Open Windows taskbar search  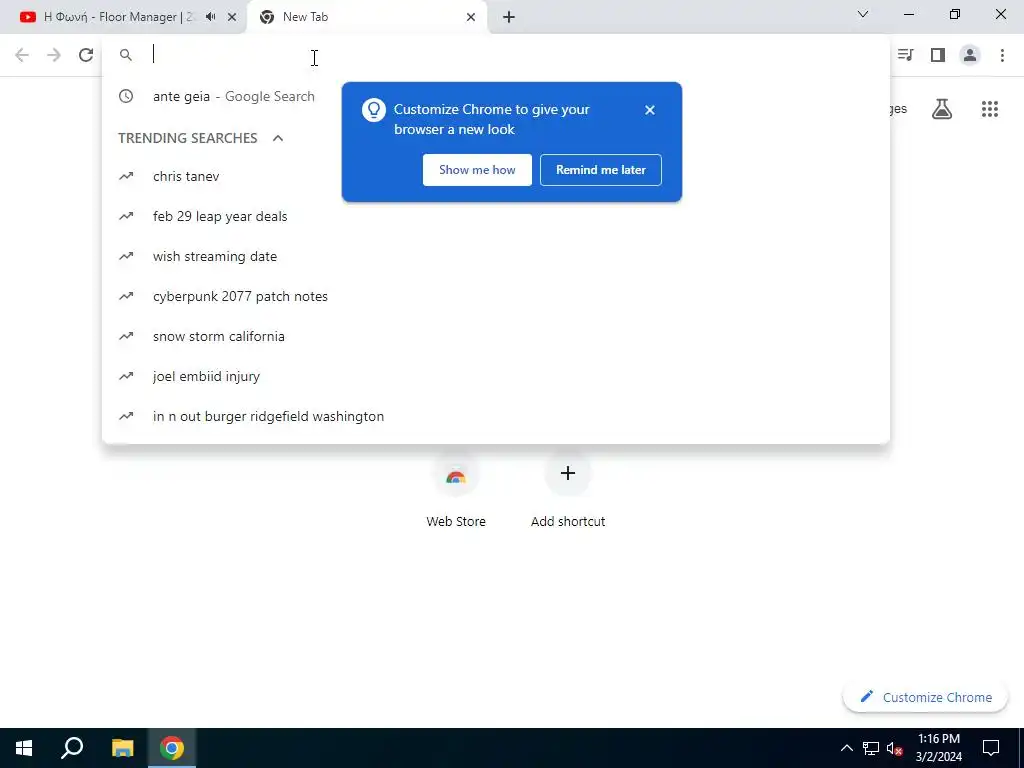point(72,748)
